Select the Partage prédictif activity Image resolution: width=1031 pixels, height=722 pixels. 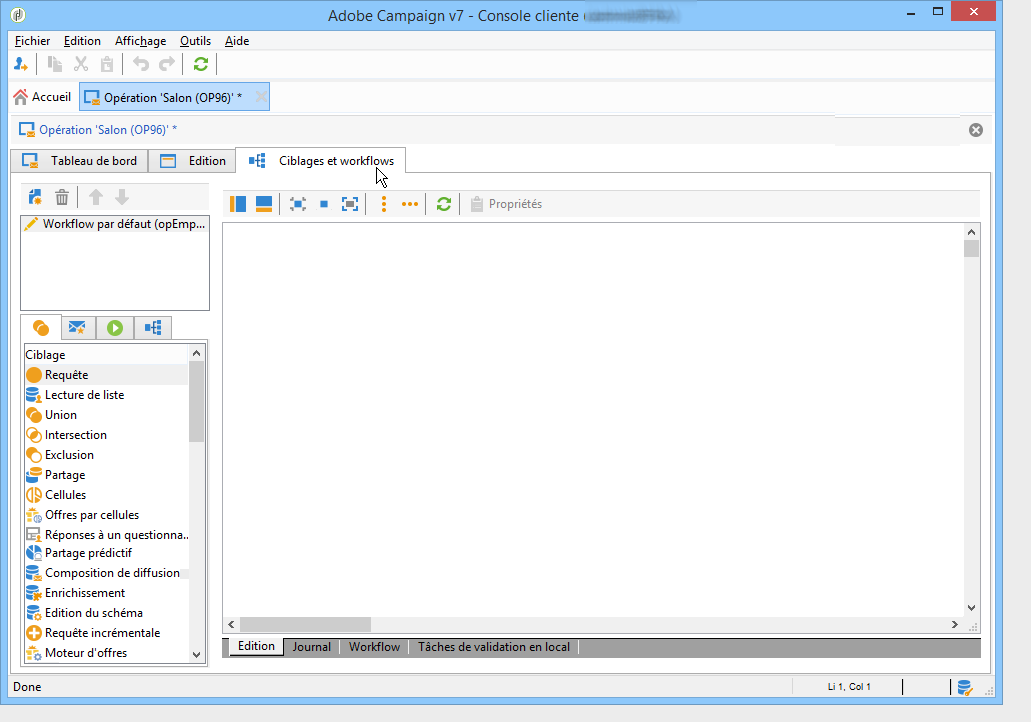click(107, 553)
